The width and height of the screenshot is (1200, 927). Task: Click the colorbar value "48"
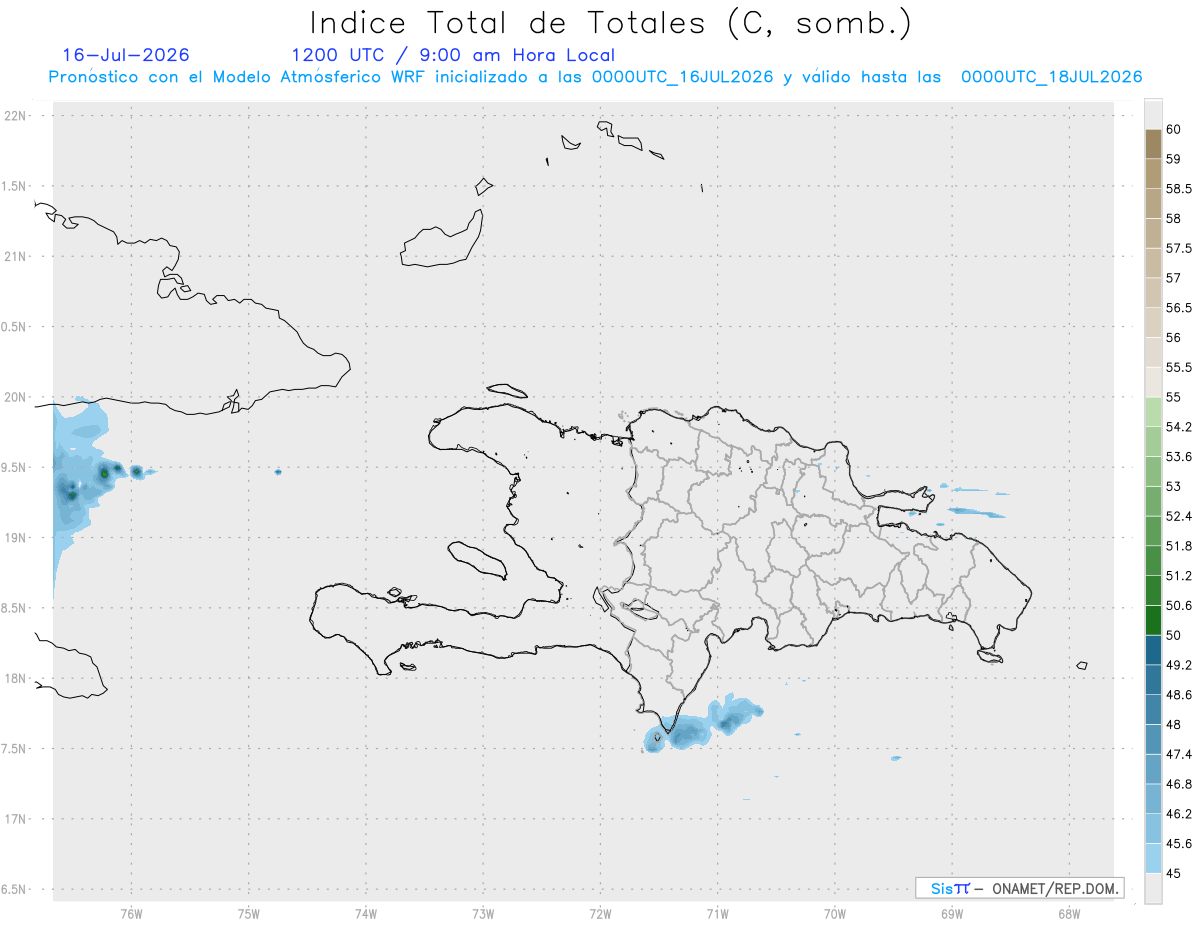pos(1174,724)
